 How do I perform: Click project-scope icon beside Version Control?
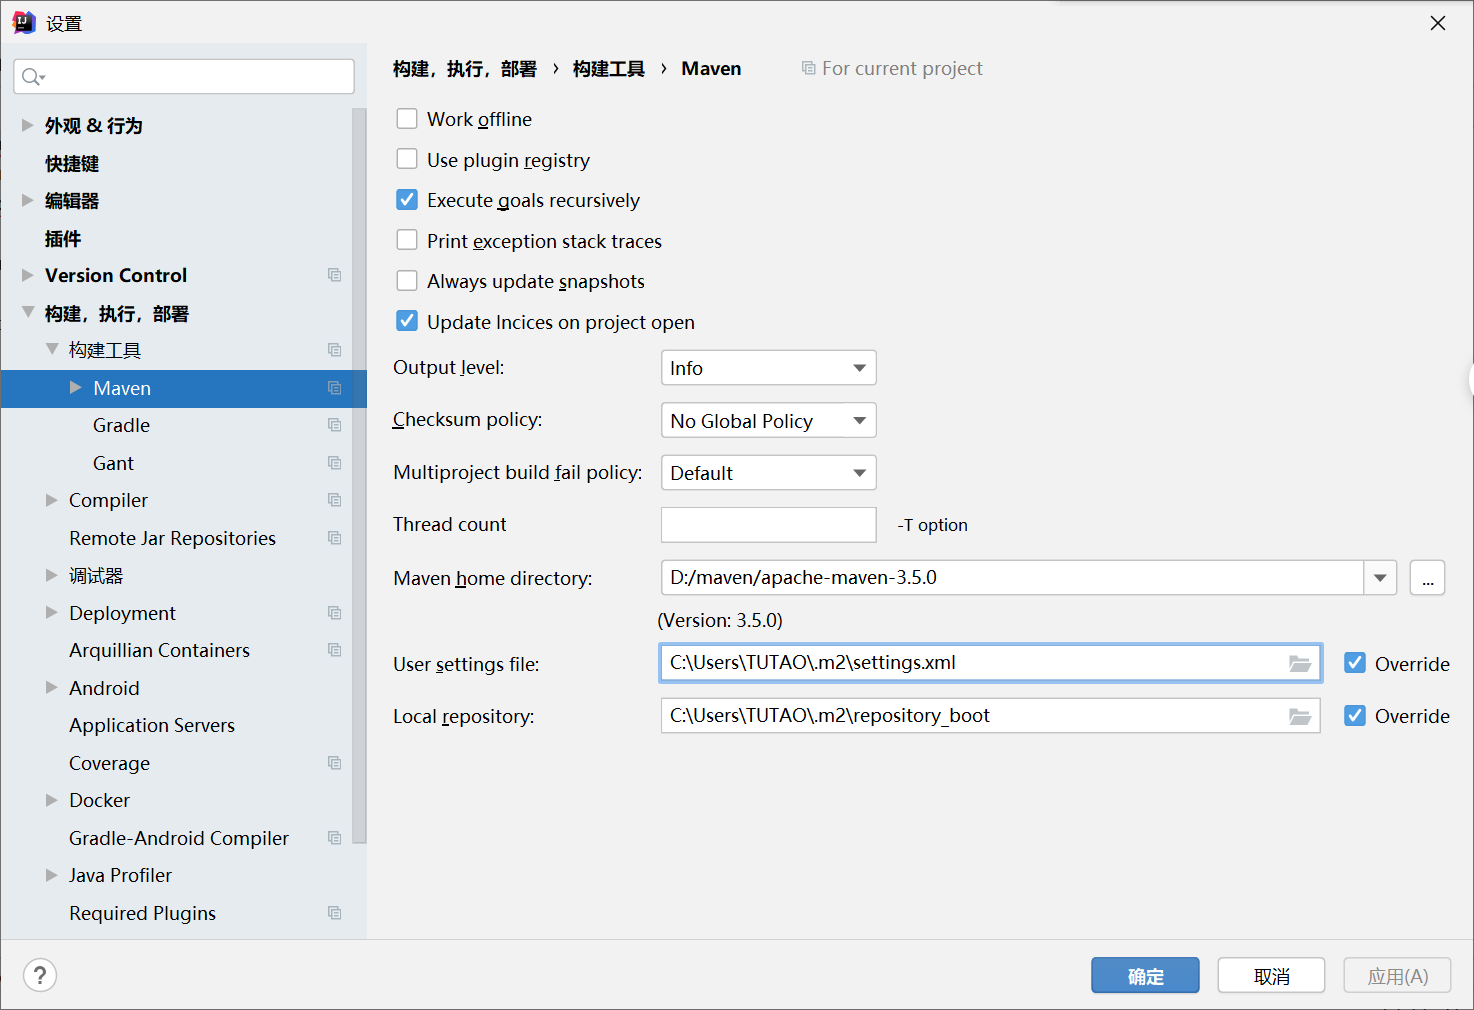coord(335,275)
